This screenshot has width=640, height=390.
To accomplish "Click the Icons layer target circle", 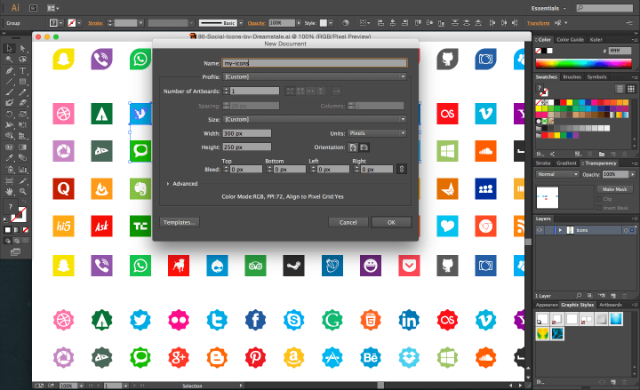I will tap(626, 230).
